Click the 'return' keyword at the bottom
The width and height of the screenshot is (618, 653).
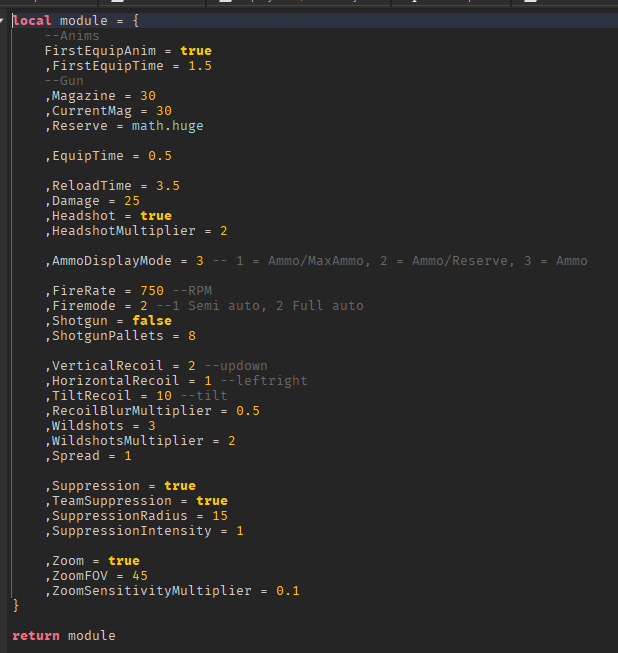(x=36, y=635)
